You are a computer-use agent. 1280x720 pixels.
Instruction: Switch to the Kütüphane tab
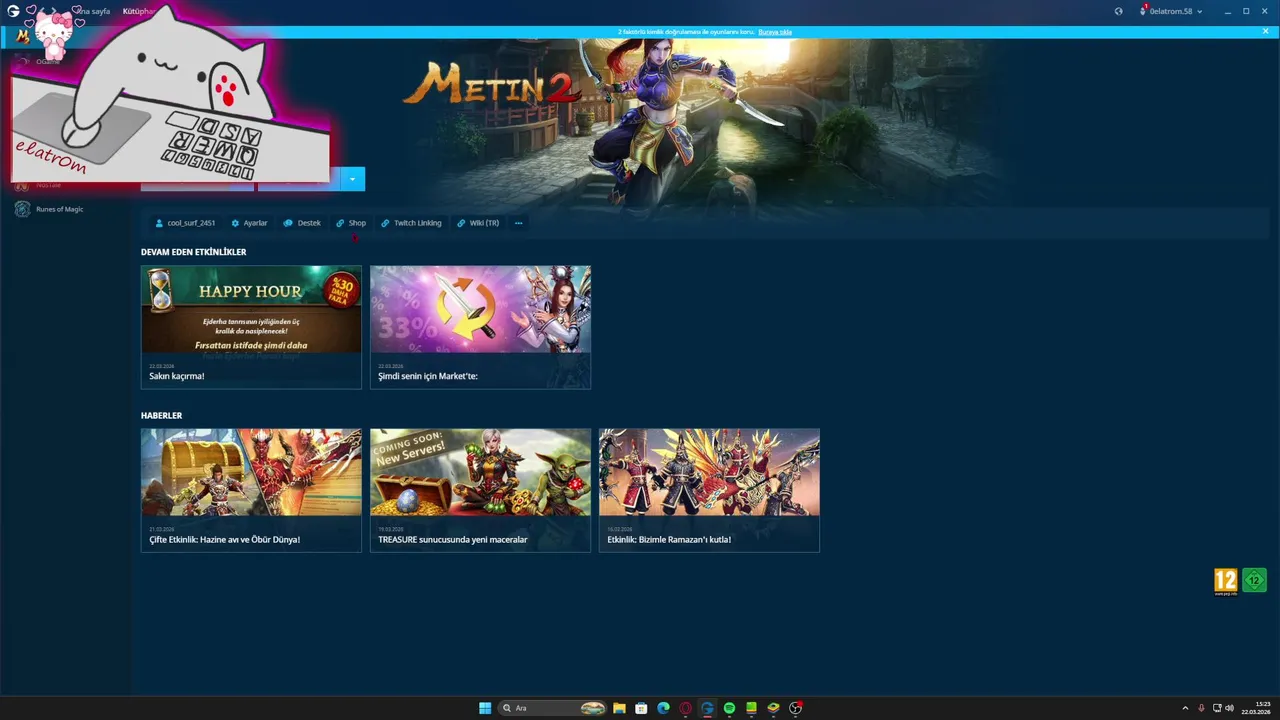coord(138,11)
